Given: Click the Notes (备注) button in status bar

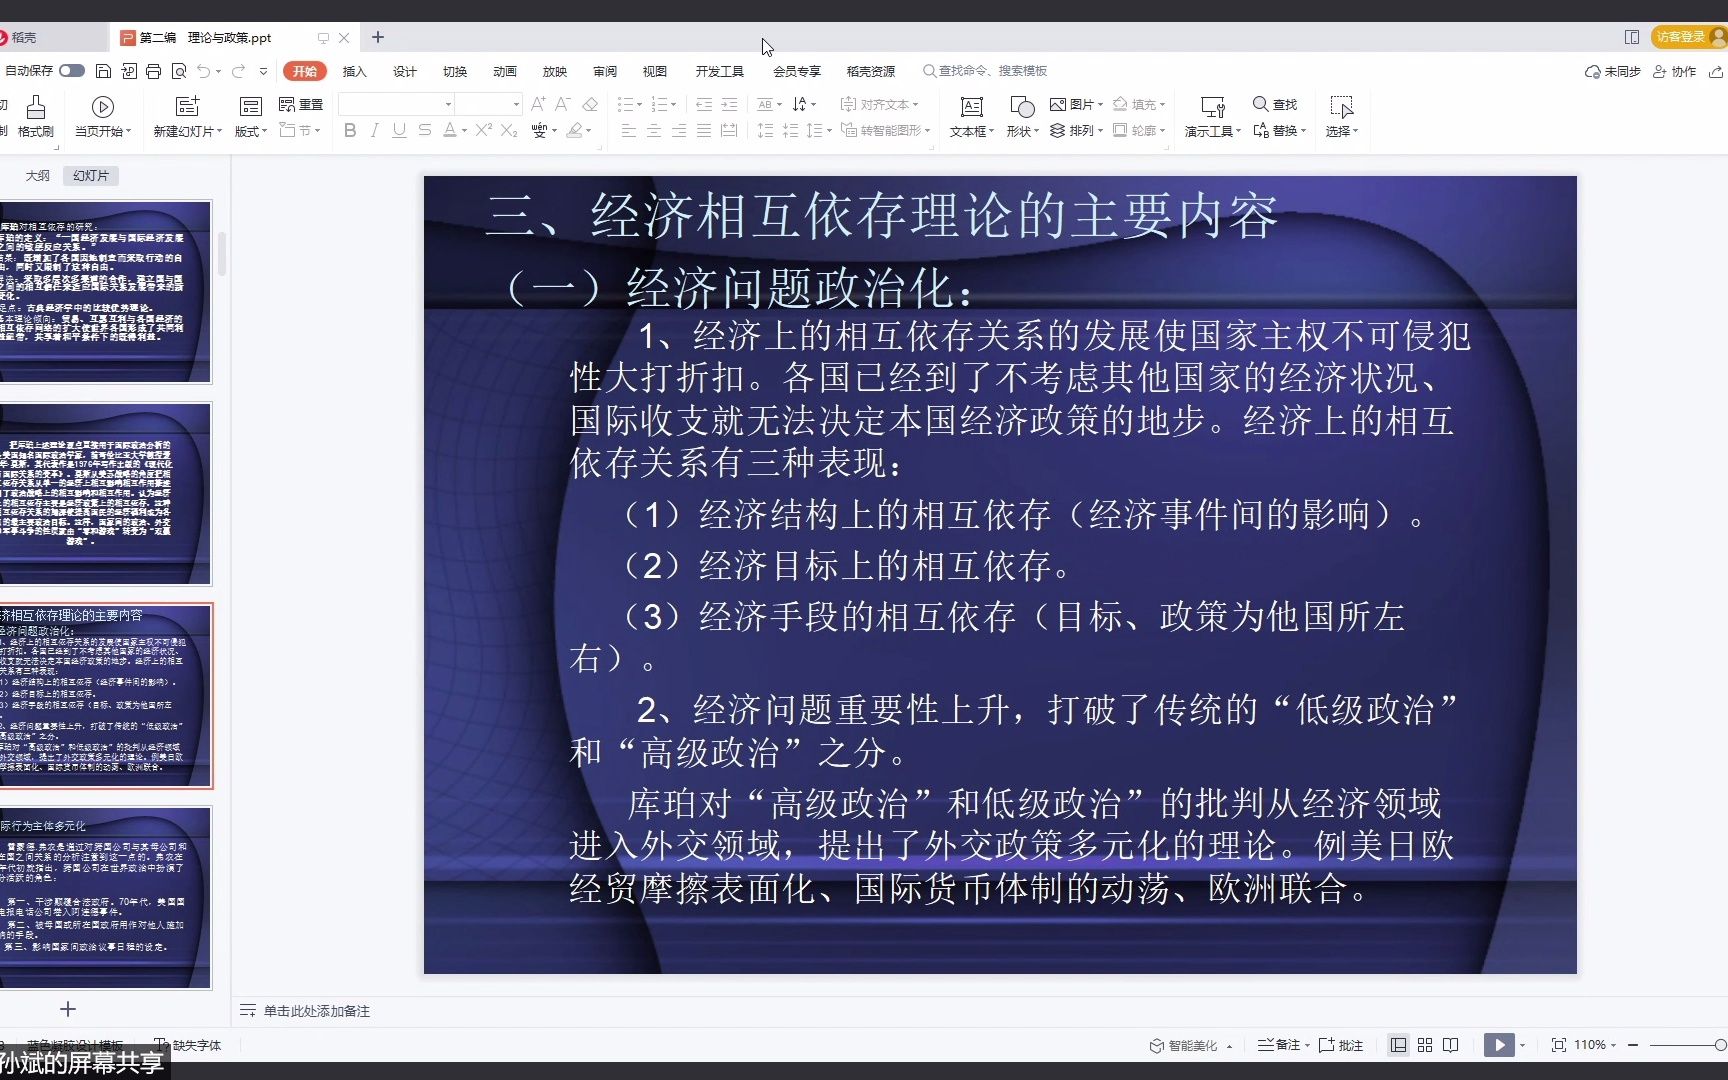Looking at the screenshot, I should tap(1283, 1045).
